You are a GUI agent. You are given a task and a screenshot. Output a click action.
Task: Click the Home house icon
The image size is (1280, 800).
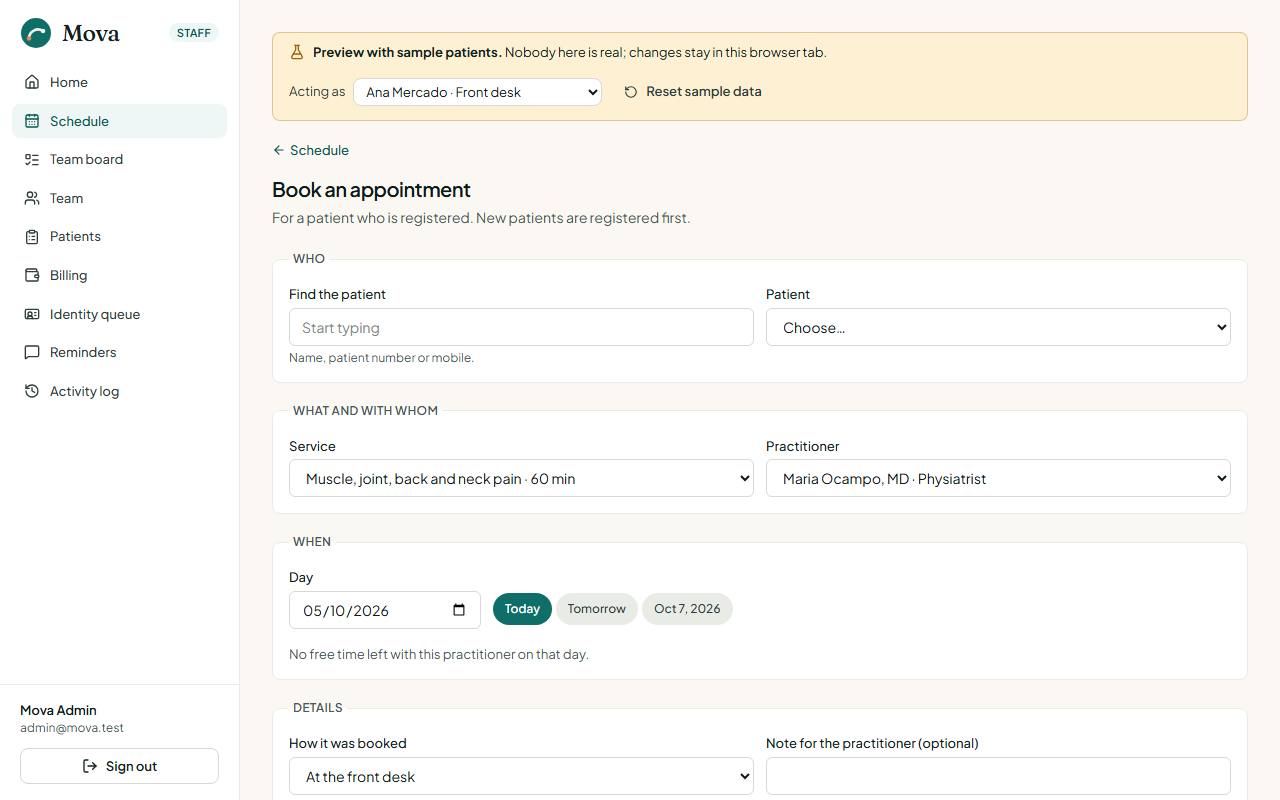[x=32, y=82]
